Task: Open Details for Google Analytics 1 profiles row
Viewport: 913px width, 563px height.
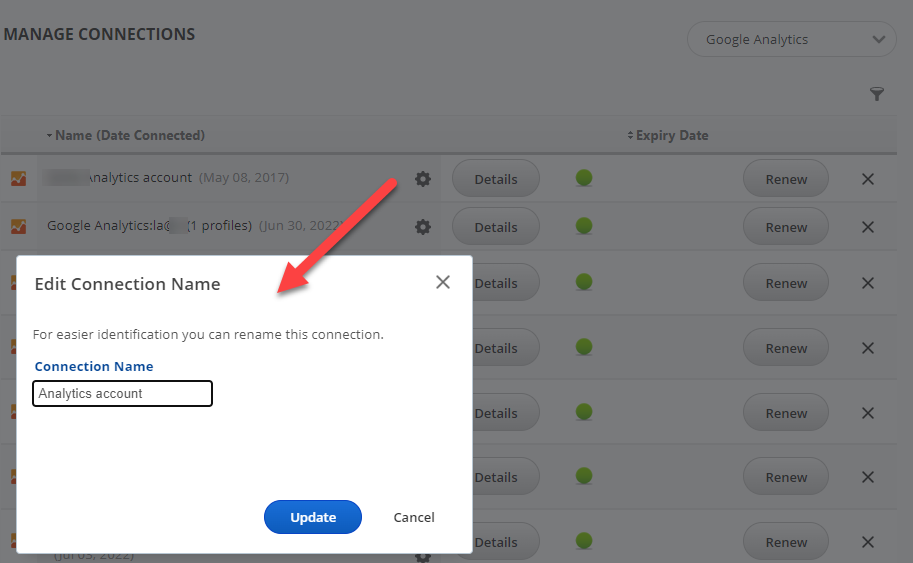Action: pyautogui.click(x=496, y=227)
